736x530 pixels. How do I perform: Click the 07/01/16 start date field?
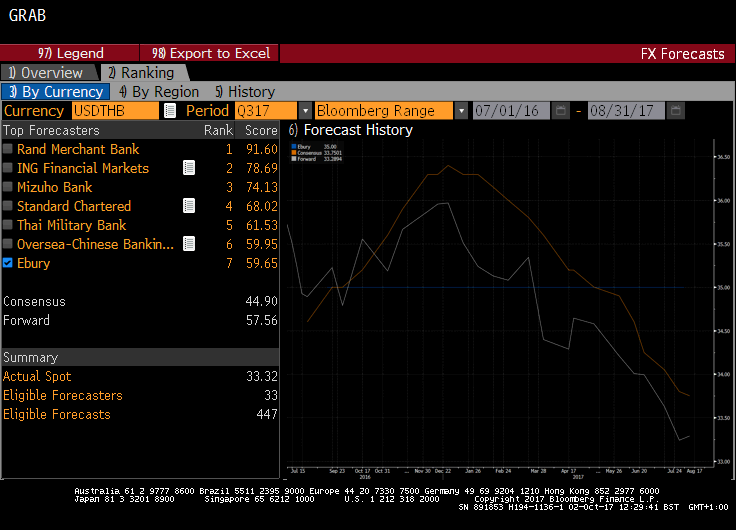tap(511, 111)
